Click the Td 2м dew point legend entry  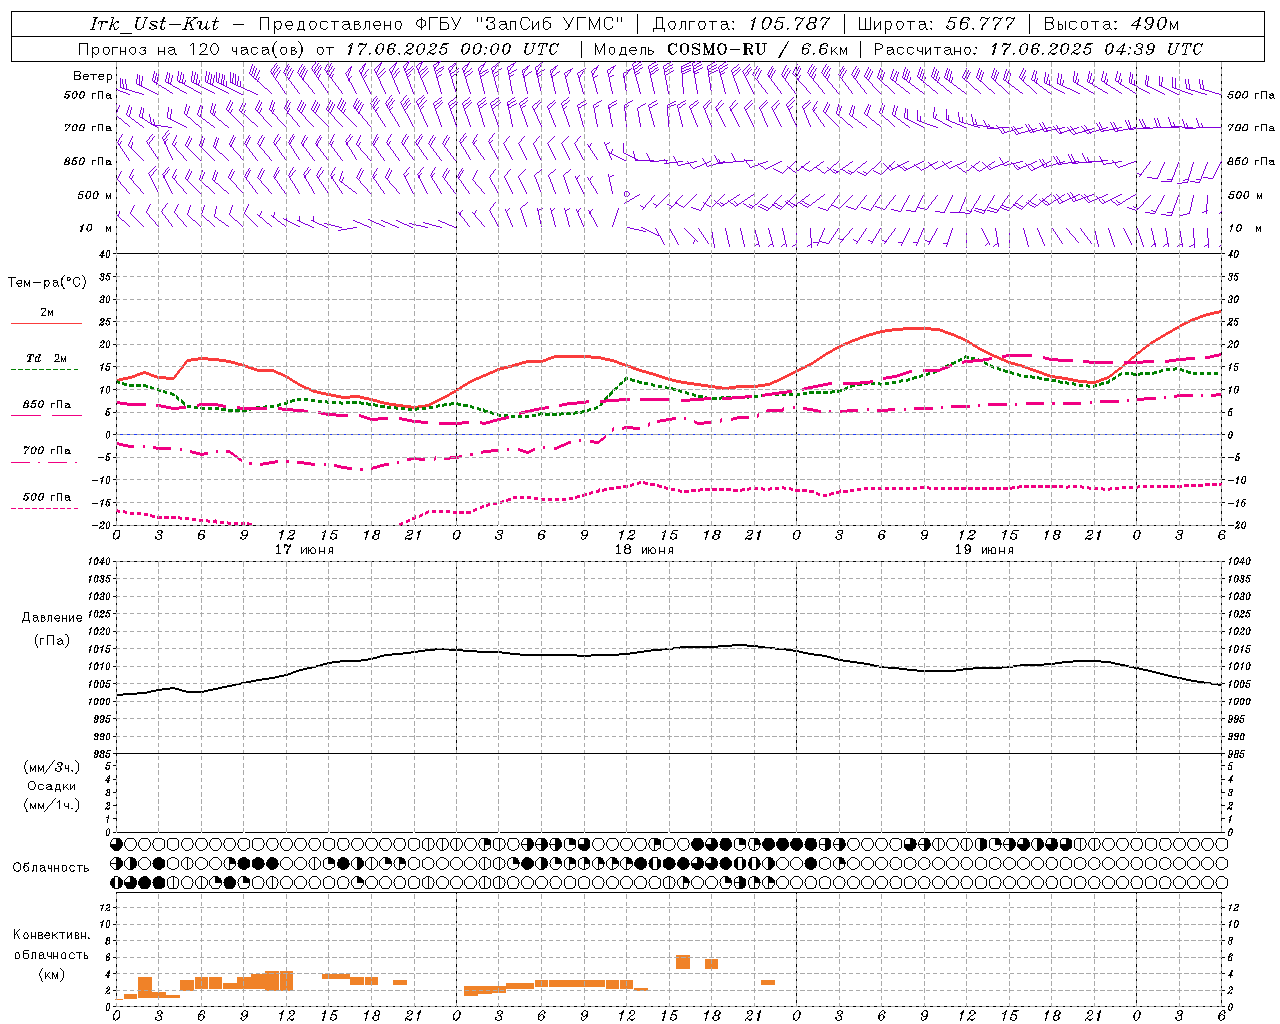(x=46, y=360)
